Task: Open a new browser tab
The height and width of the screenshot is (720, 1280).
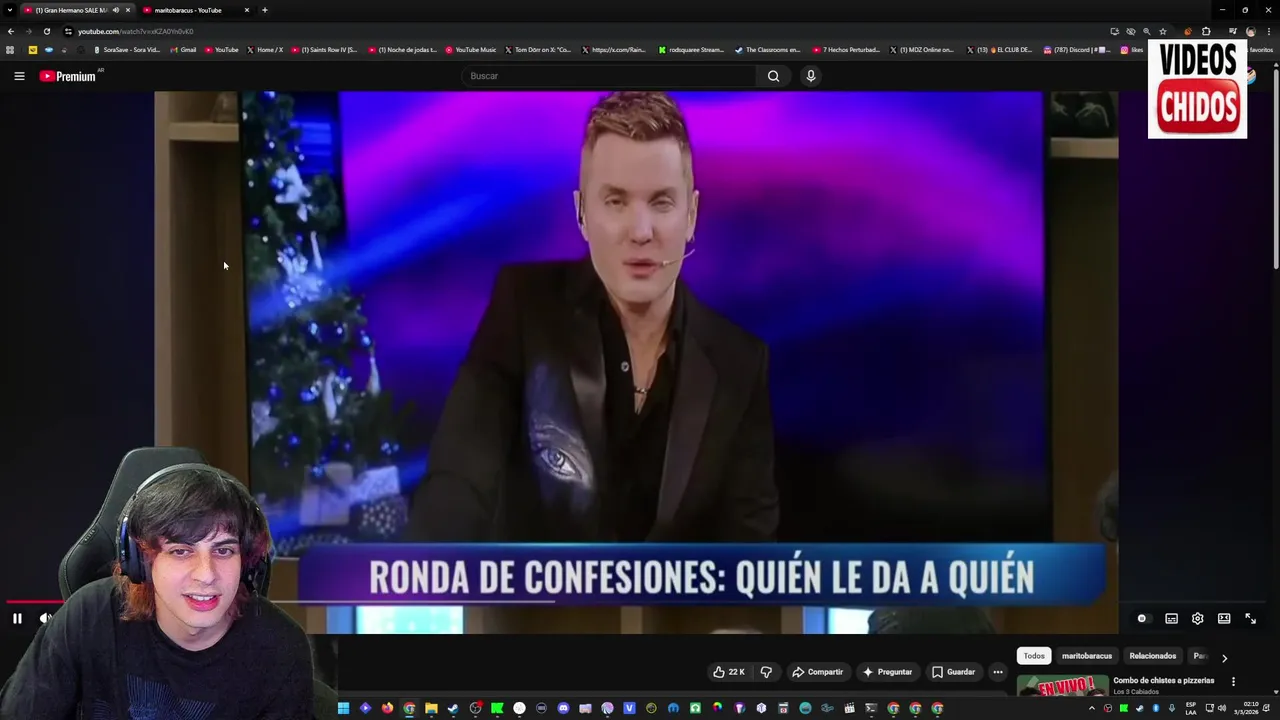Action: (264, 10)
